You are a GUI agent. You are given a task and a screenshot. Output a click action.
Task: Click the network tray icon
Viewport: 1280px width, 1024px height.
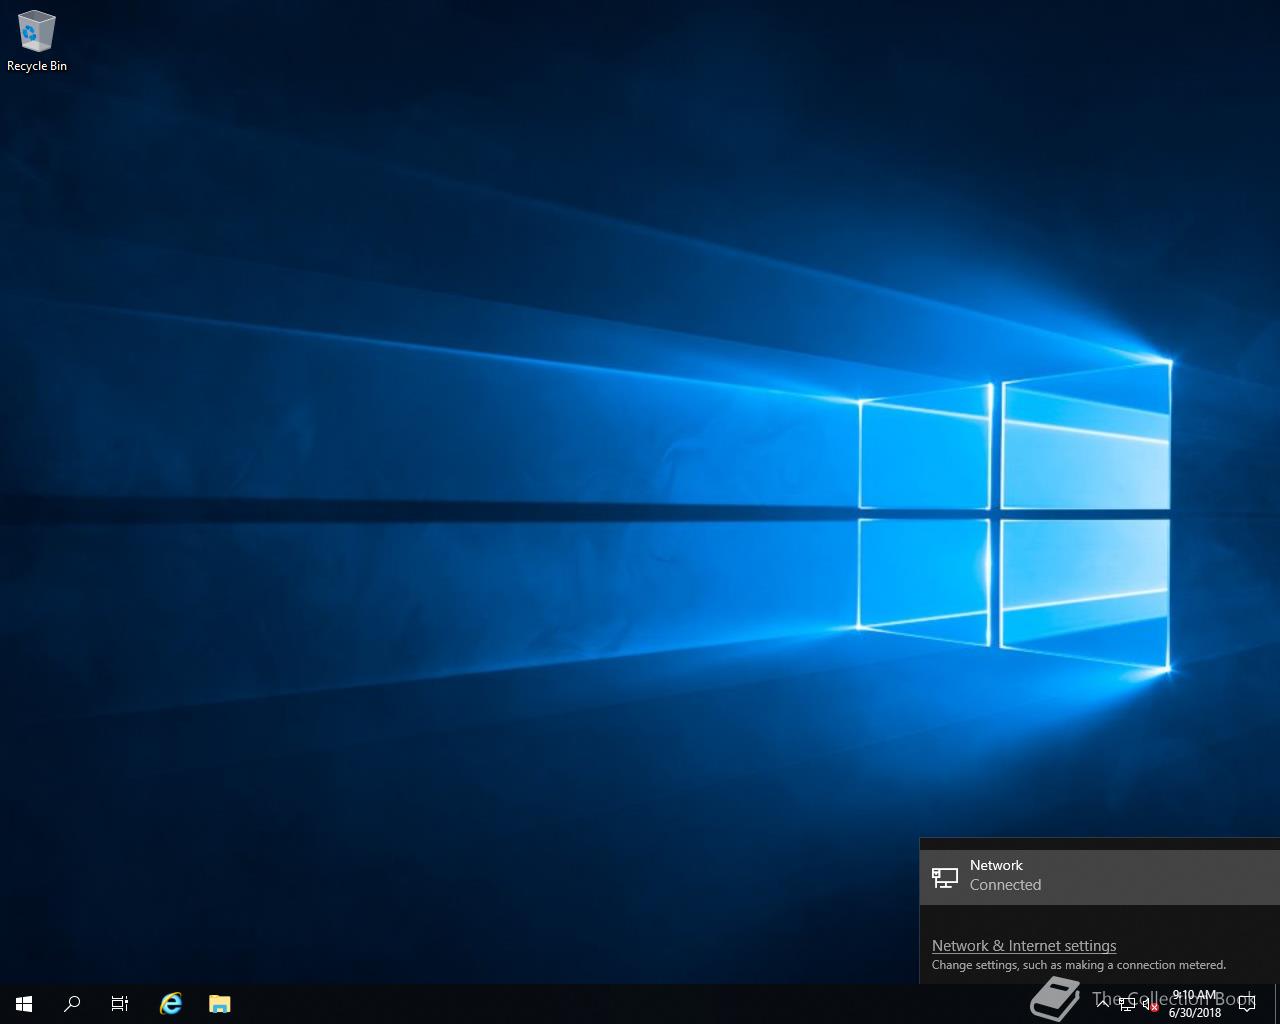[1127, 1004]
